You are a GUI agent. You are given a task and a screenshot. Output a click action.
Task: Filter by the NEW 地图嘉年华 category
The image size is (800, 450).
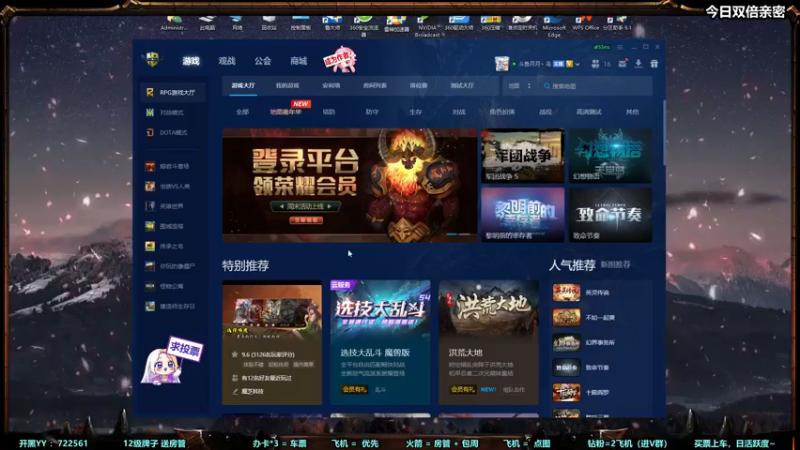tap(286, 112)
